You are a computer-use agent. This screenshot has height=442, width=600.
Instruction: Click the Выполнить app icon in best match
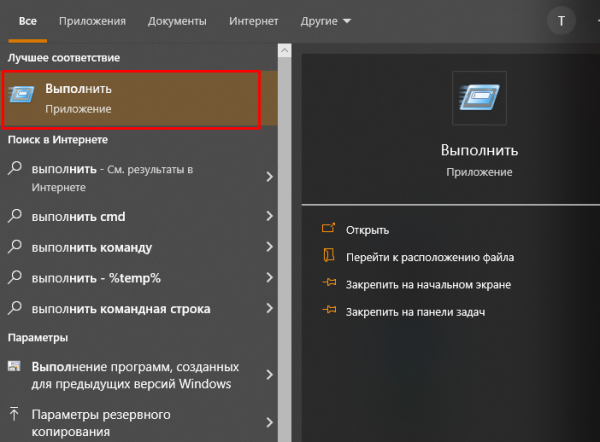click(22, 97)
